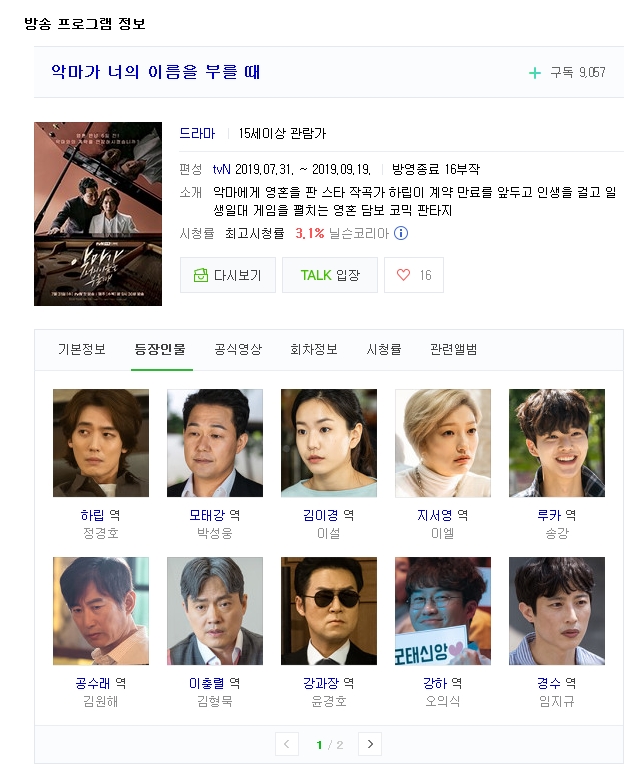
Task: Open the Nielsen Korea info icon
Action: tap(401, 233)
